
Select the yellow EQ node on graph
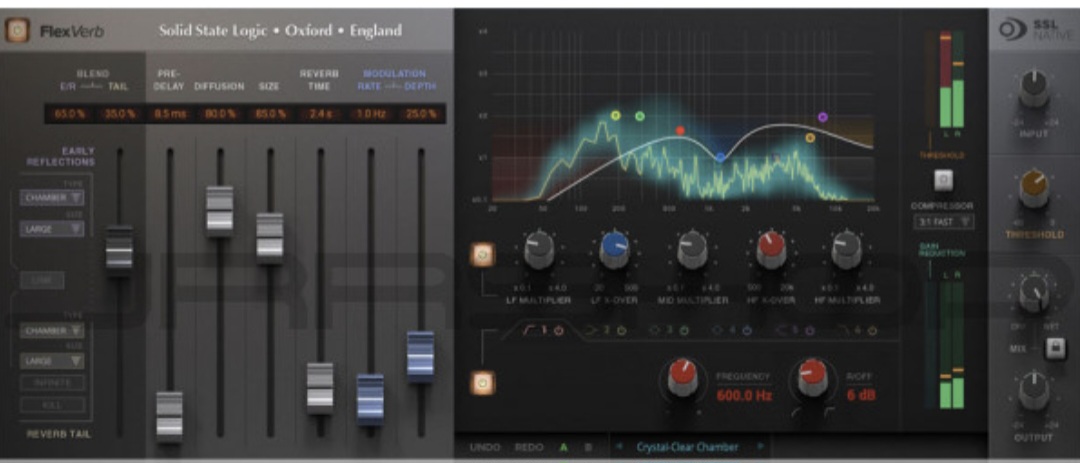(616, 116)
